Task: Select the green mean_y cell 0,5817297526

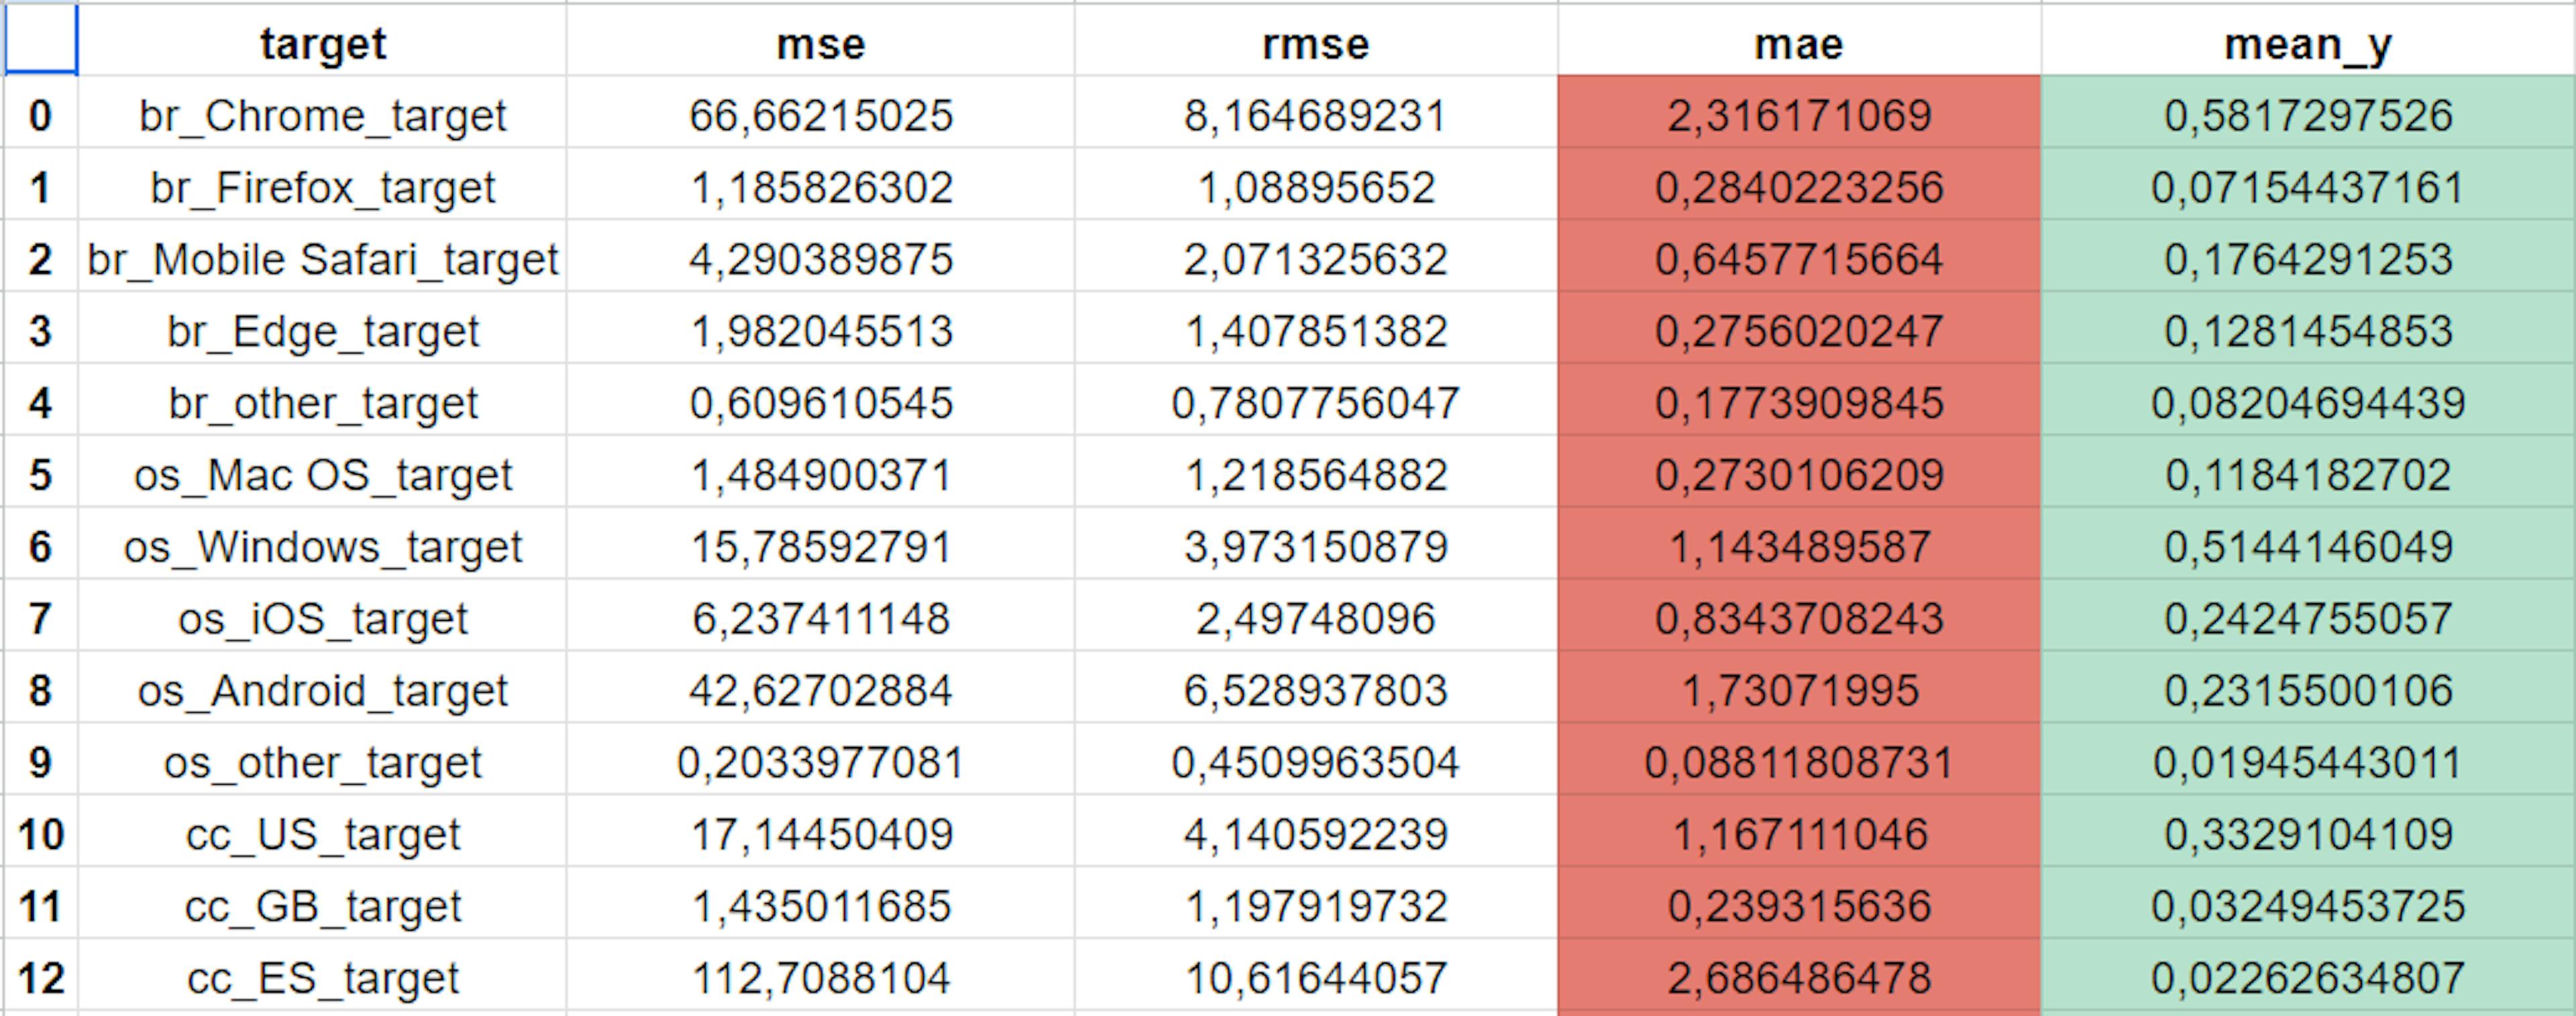Action: 2307,116
